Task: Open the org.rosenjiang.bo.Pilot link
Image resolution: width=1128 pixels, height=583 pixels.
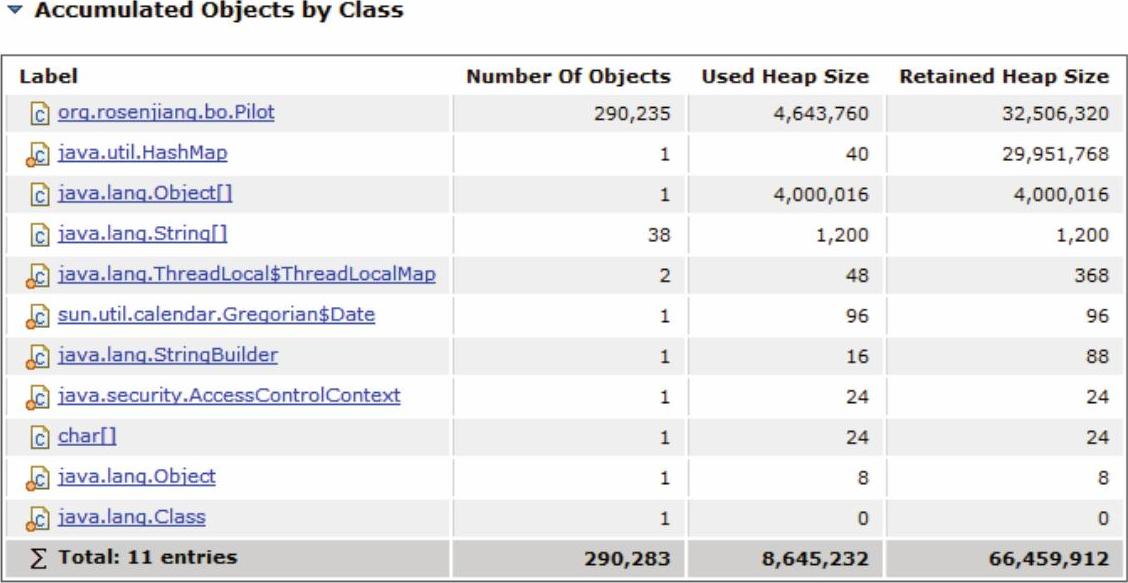Action: [x=166, y=112]
